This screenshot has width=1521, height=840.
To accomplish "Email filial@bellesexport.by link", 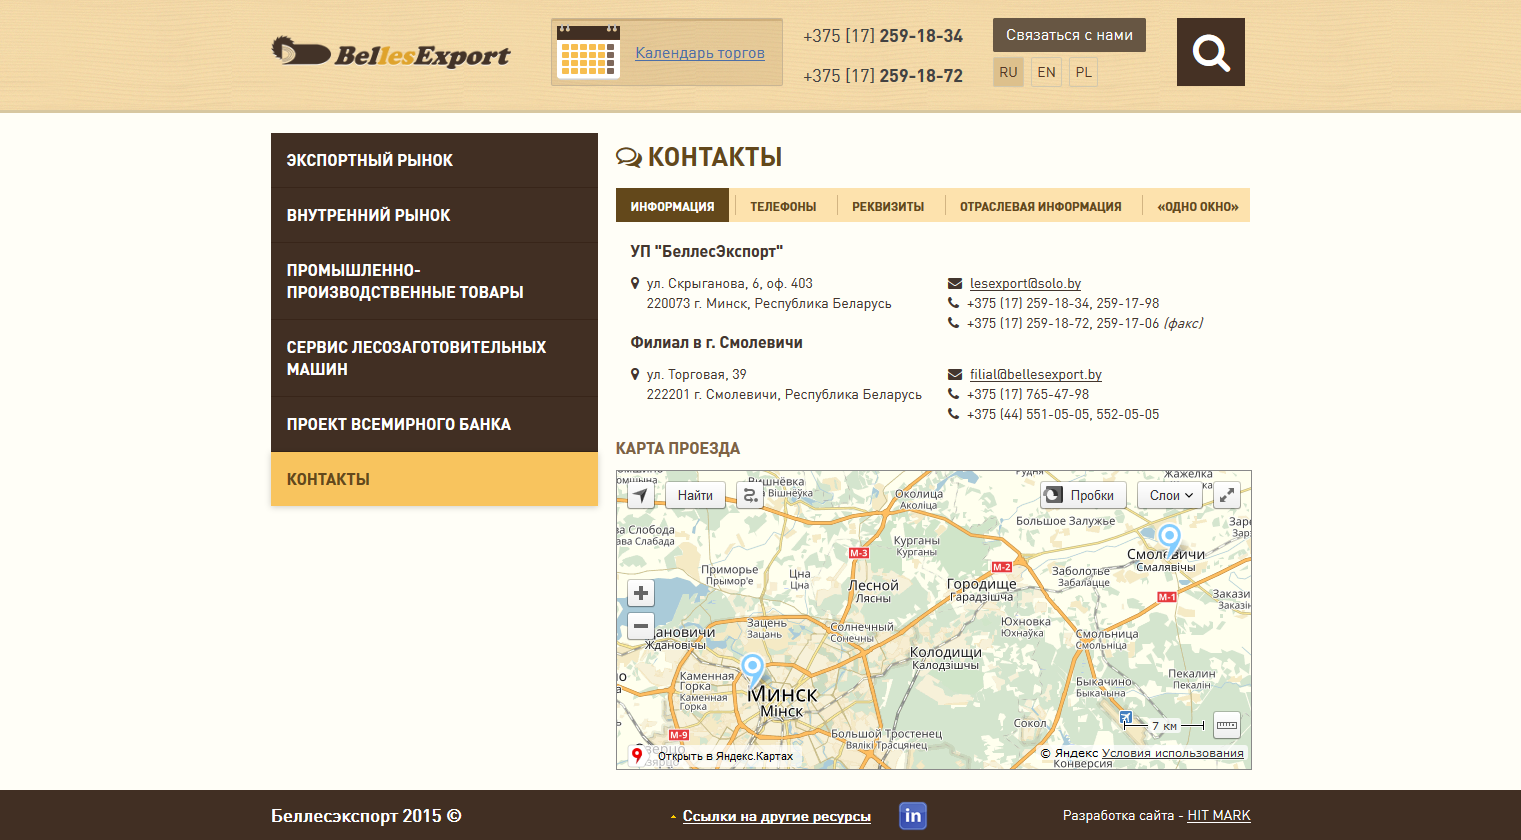I will tap(1036, 375).
